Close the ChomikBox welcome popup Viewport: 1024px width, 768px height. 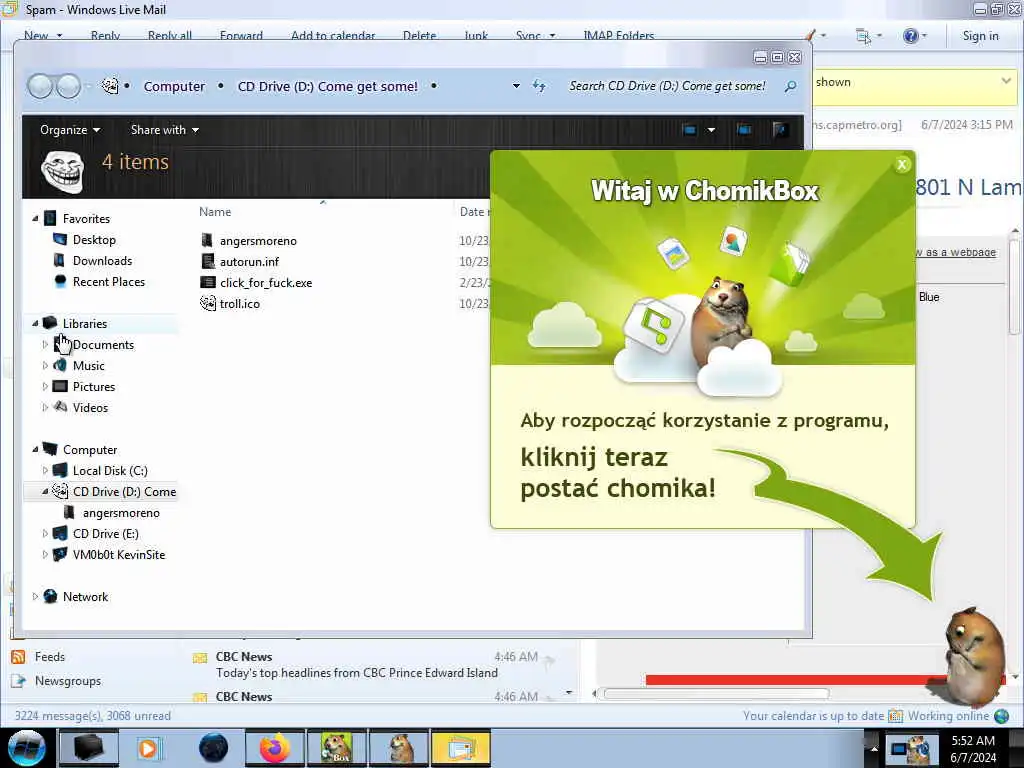tap(902, 165)
